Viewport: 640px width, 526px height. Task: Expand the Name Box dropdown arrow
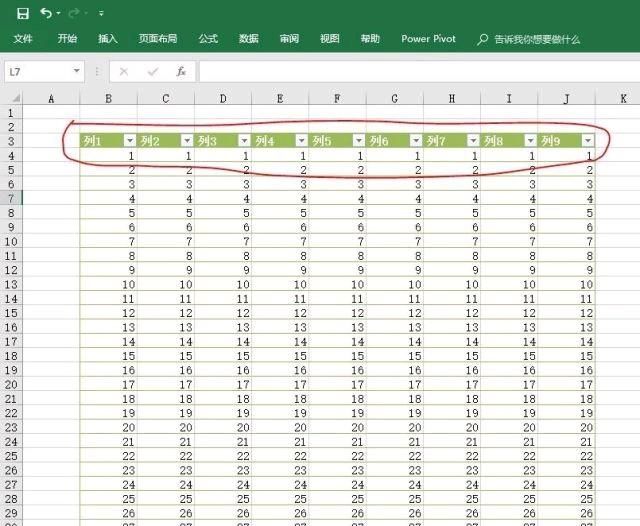(x=76, y=71)
